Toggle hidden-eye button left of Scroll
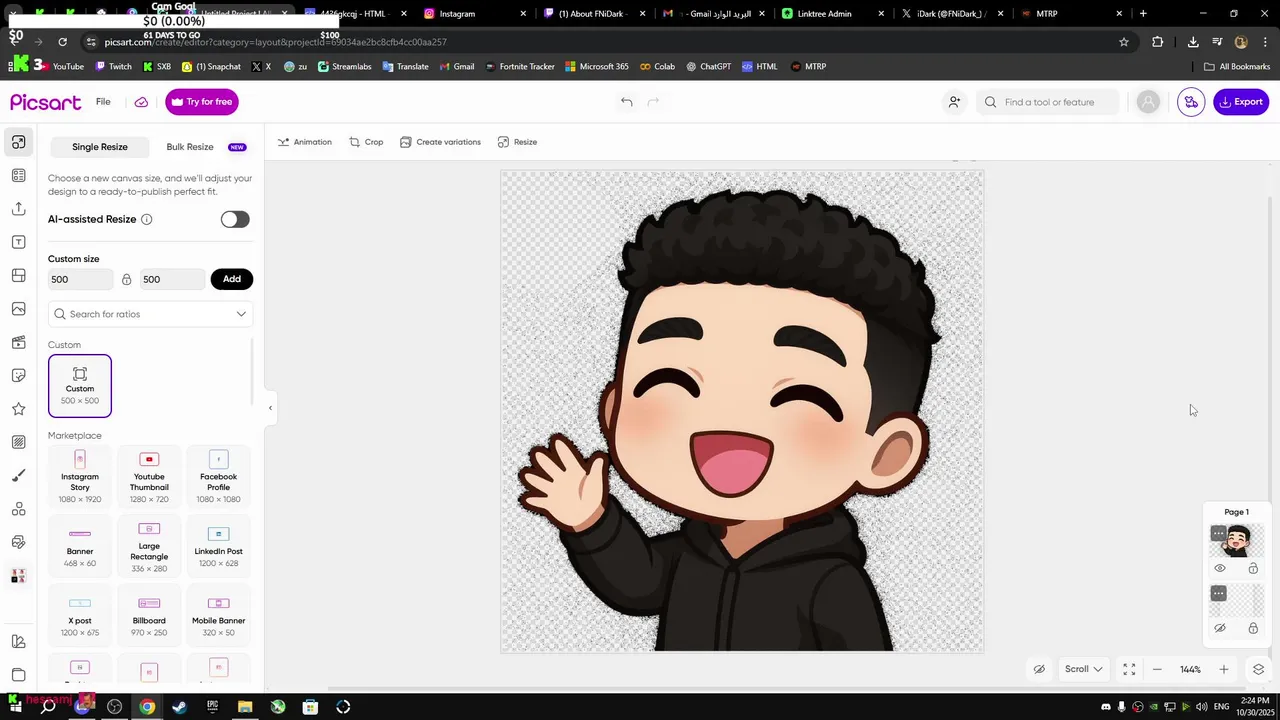The image size is (1280, 720). [x=1039, y=669]
